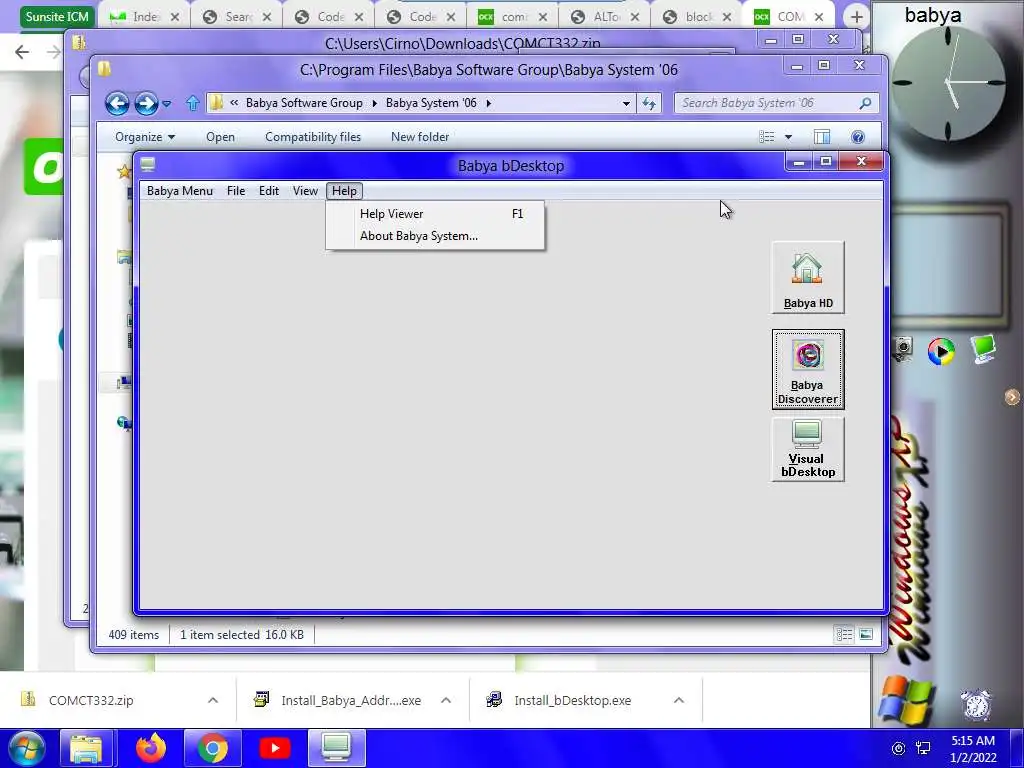Click folder icon in address bar
Viewport: 1024px width, 768px height.
point(216,103)
